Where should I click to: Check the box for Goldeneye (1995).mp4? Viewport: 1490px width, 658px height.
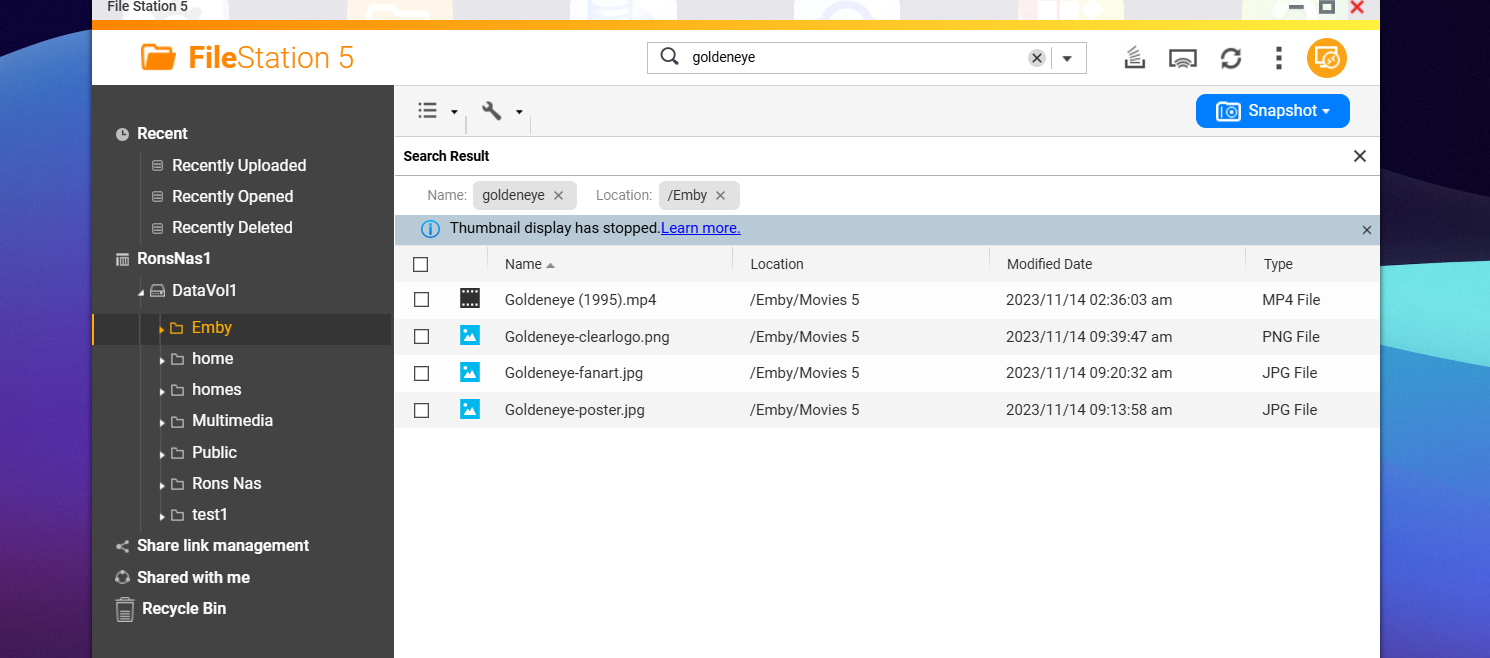[x=421, y=299]
